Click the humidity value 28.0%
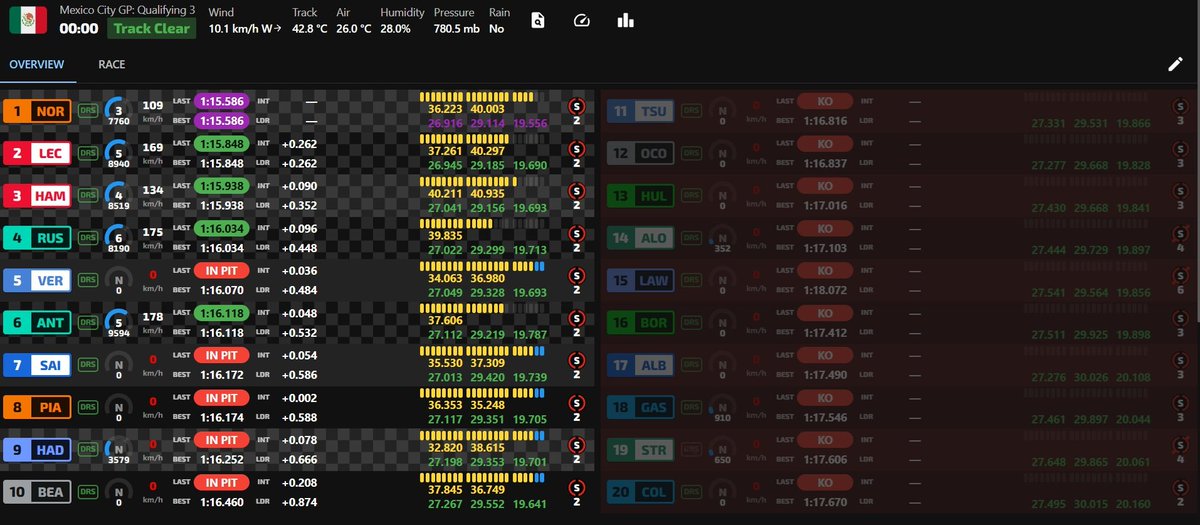This screenshot has height=525, width=1200. click(x=396, y=28)
